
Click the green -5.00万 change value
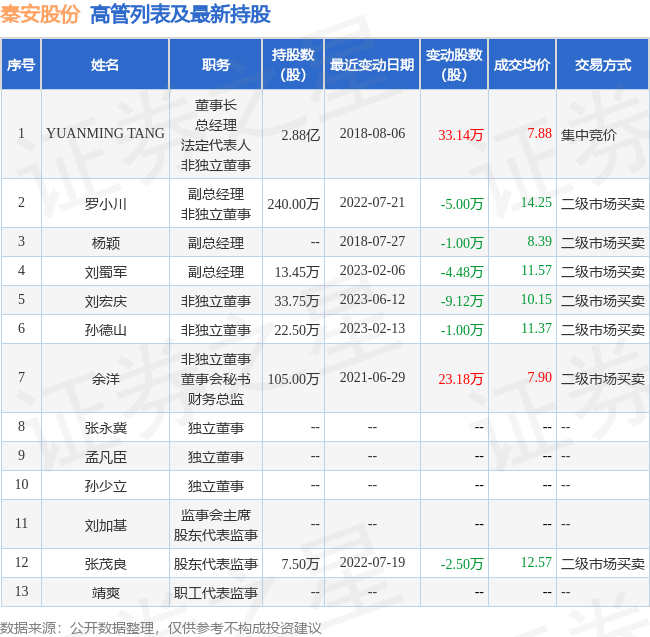[462, 204]
